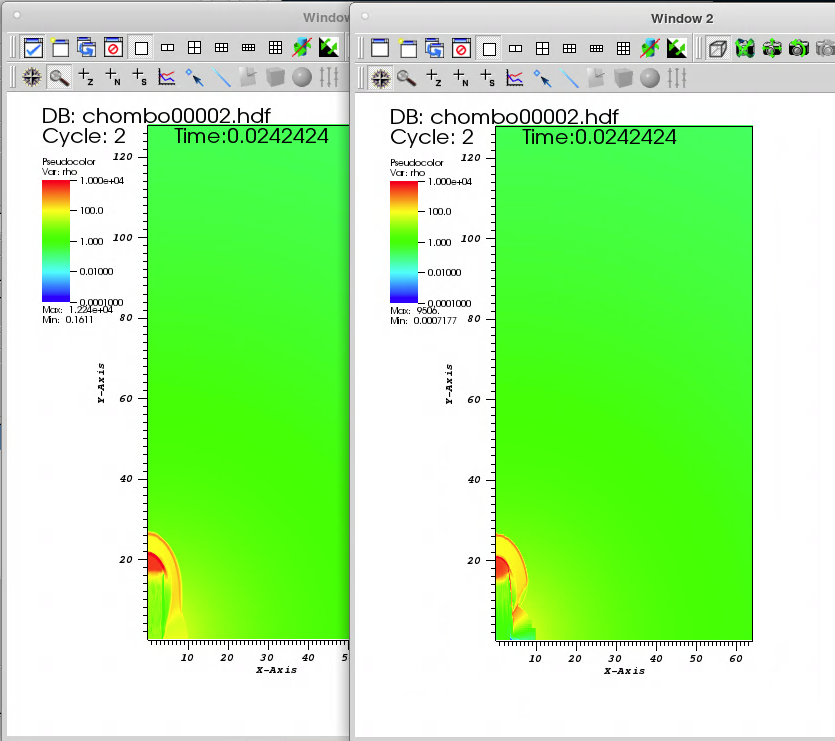
Task: Toggle perspective cube view in Window 2
Action: pyautogui.click(x=718, y=48)
